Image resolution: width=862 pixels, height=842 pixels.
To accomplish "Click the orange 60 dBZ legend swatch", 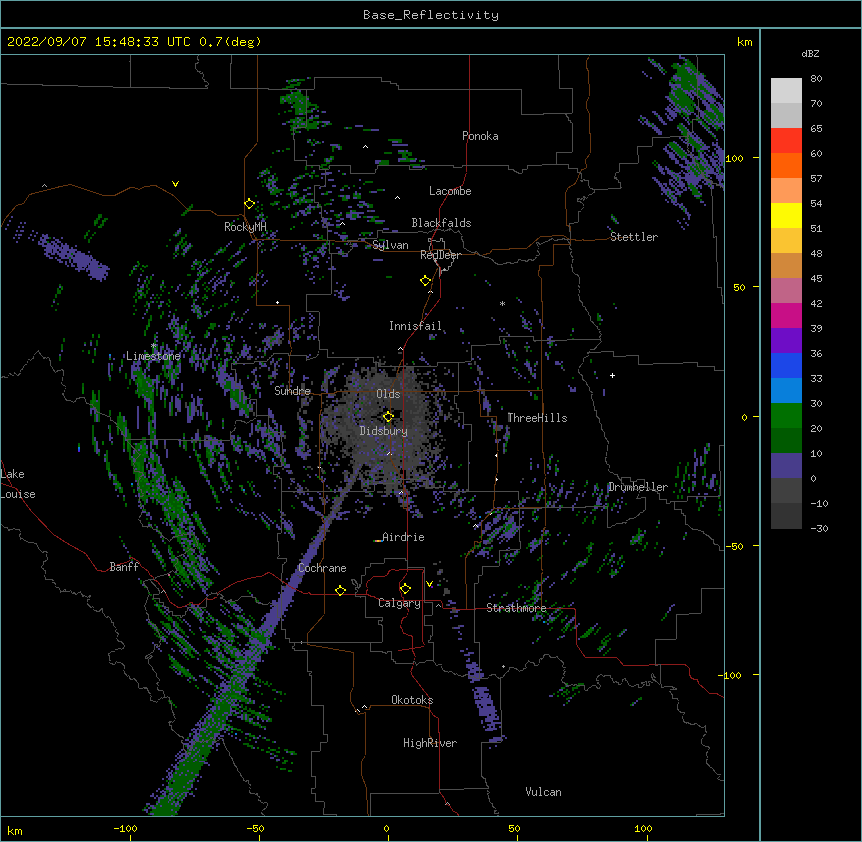I will click(x=786, y=165).
